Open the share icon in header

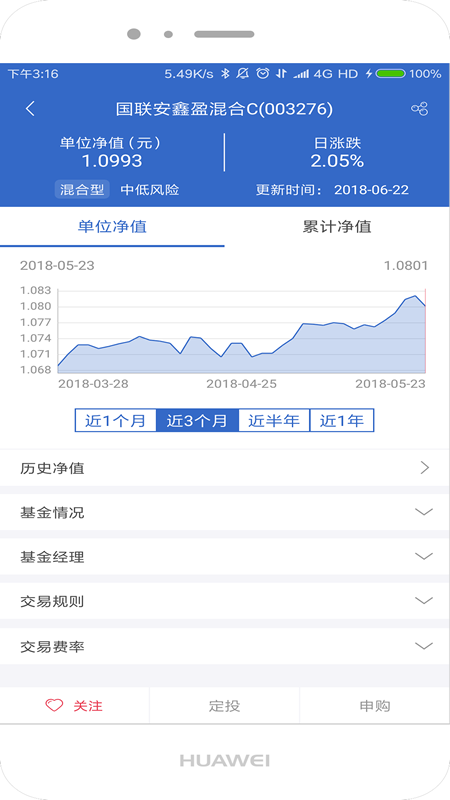pos(419,109)
